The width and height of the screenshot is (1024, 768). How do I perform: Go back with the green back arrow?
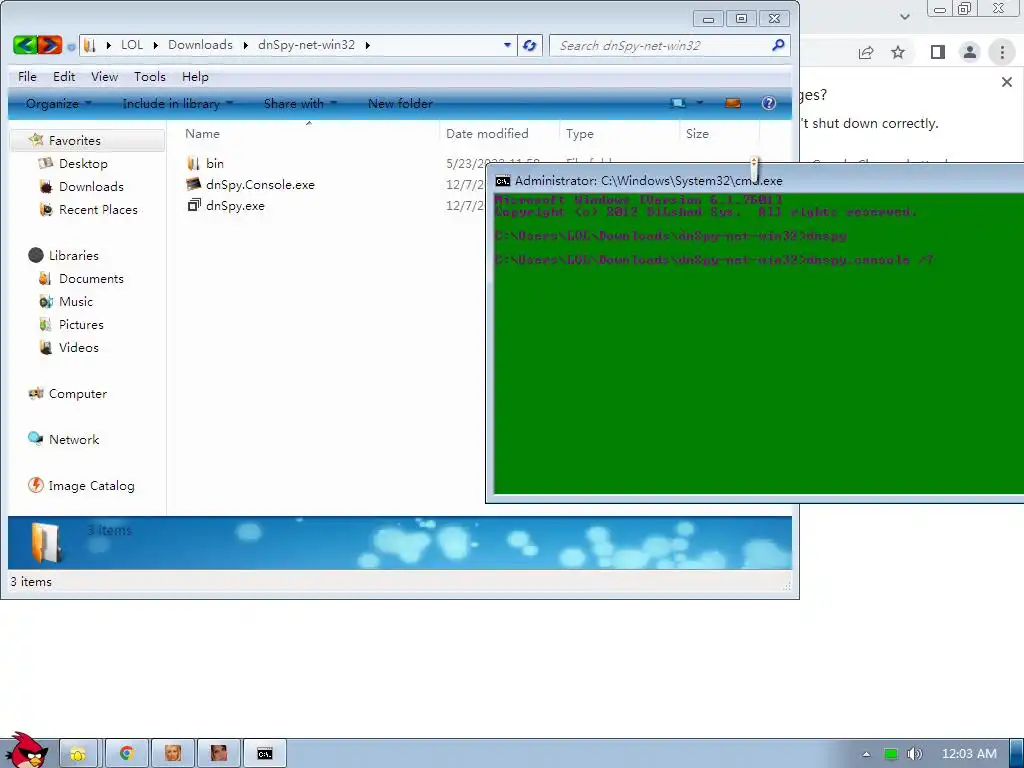point(25,45)
